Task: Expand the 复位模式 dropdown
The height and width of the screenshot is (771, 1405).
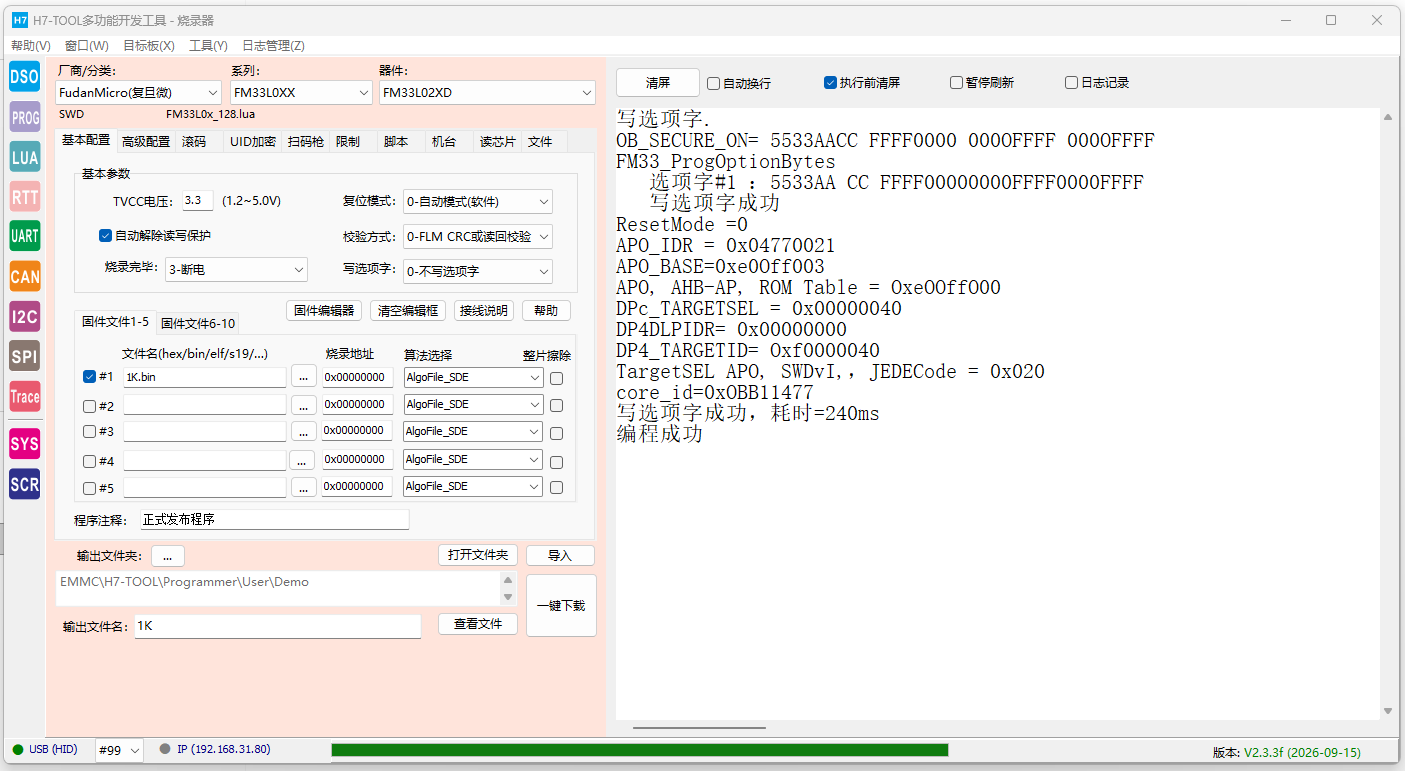Action: [x=478, y=202]
